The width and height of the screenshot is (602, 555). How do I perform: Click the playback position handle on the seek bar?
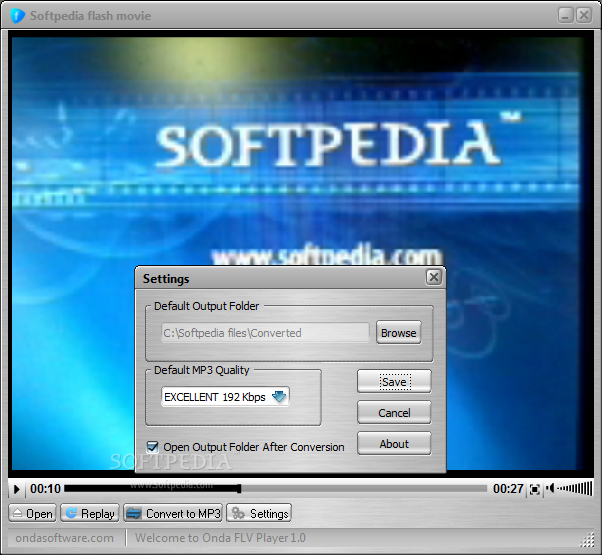(x=239, y=489)
